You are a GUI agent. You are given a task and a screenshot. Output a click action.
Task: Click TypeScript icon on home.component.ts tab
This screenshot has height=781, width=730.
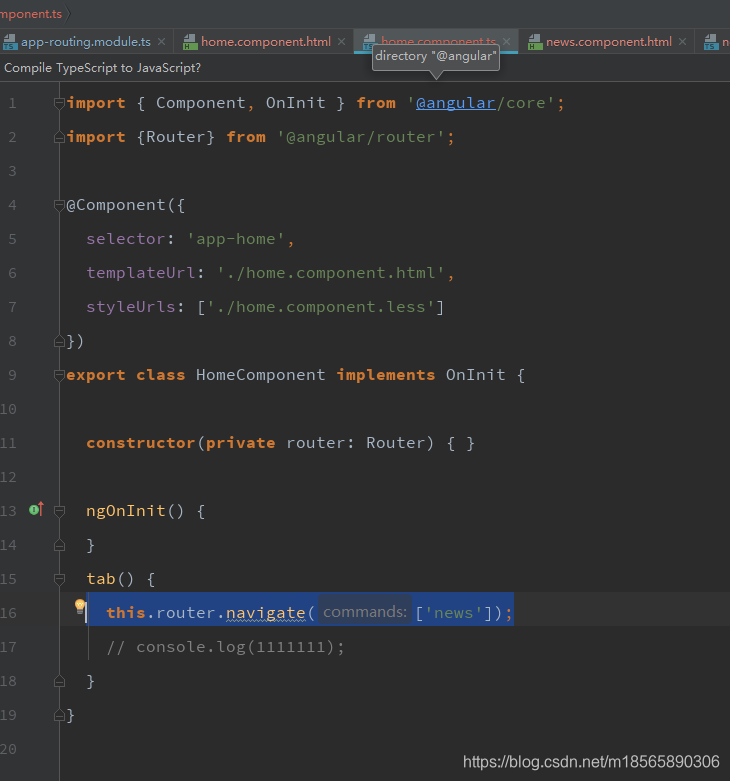pos(369,41)
